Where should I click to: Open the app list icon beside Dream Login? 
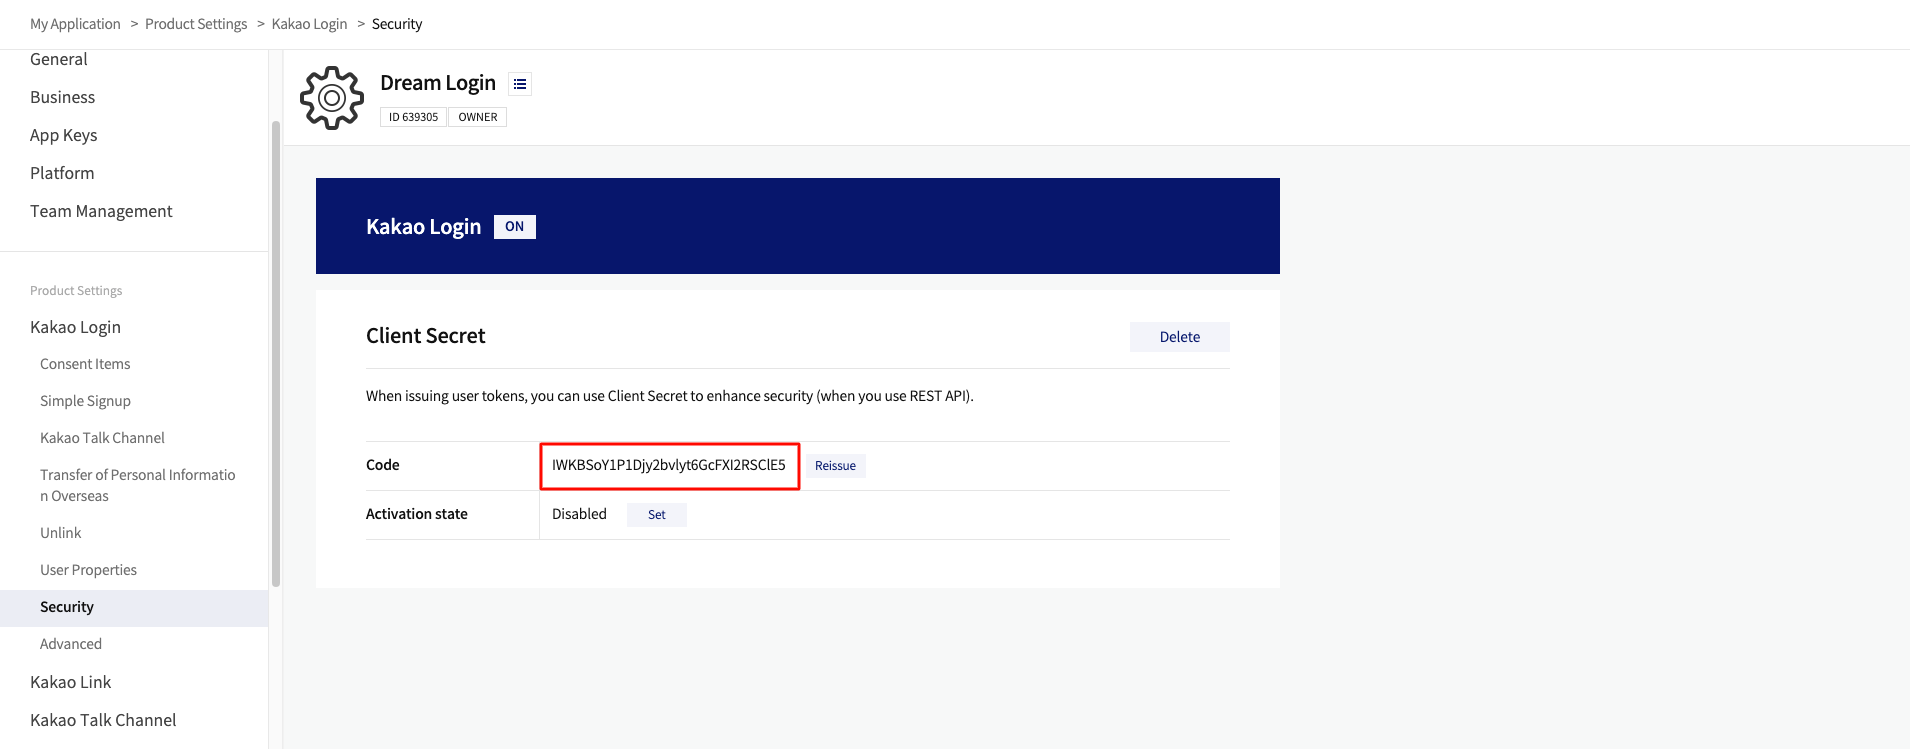520,84
